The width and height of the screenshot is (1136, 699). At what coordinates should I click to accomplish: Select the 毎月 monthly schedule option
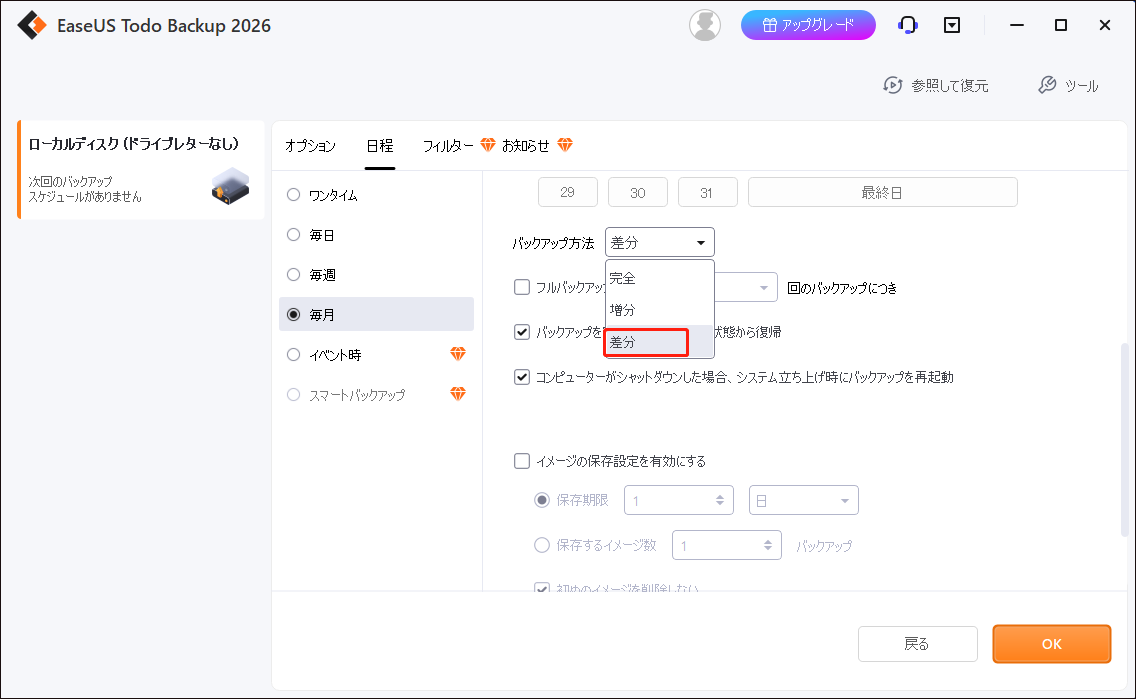(x=376, y=314)
